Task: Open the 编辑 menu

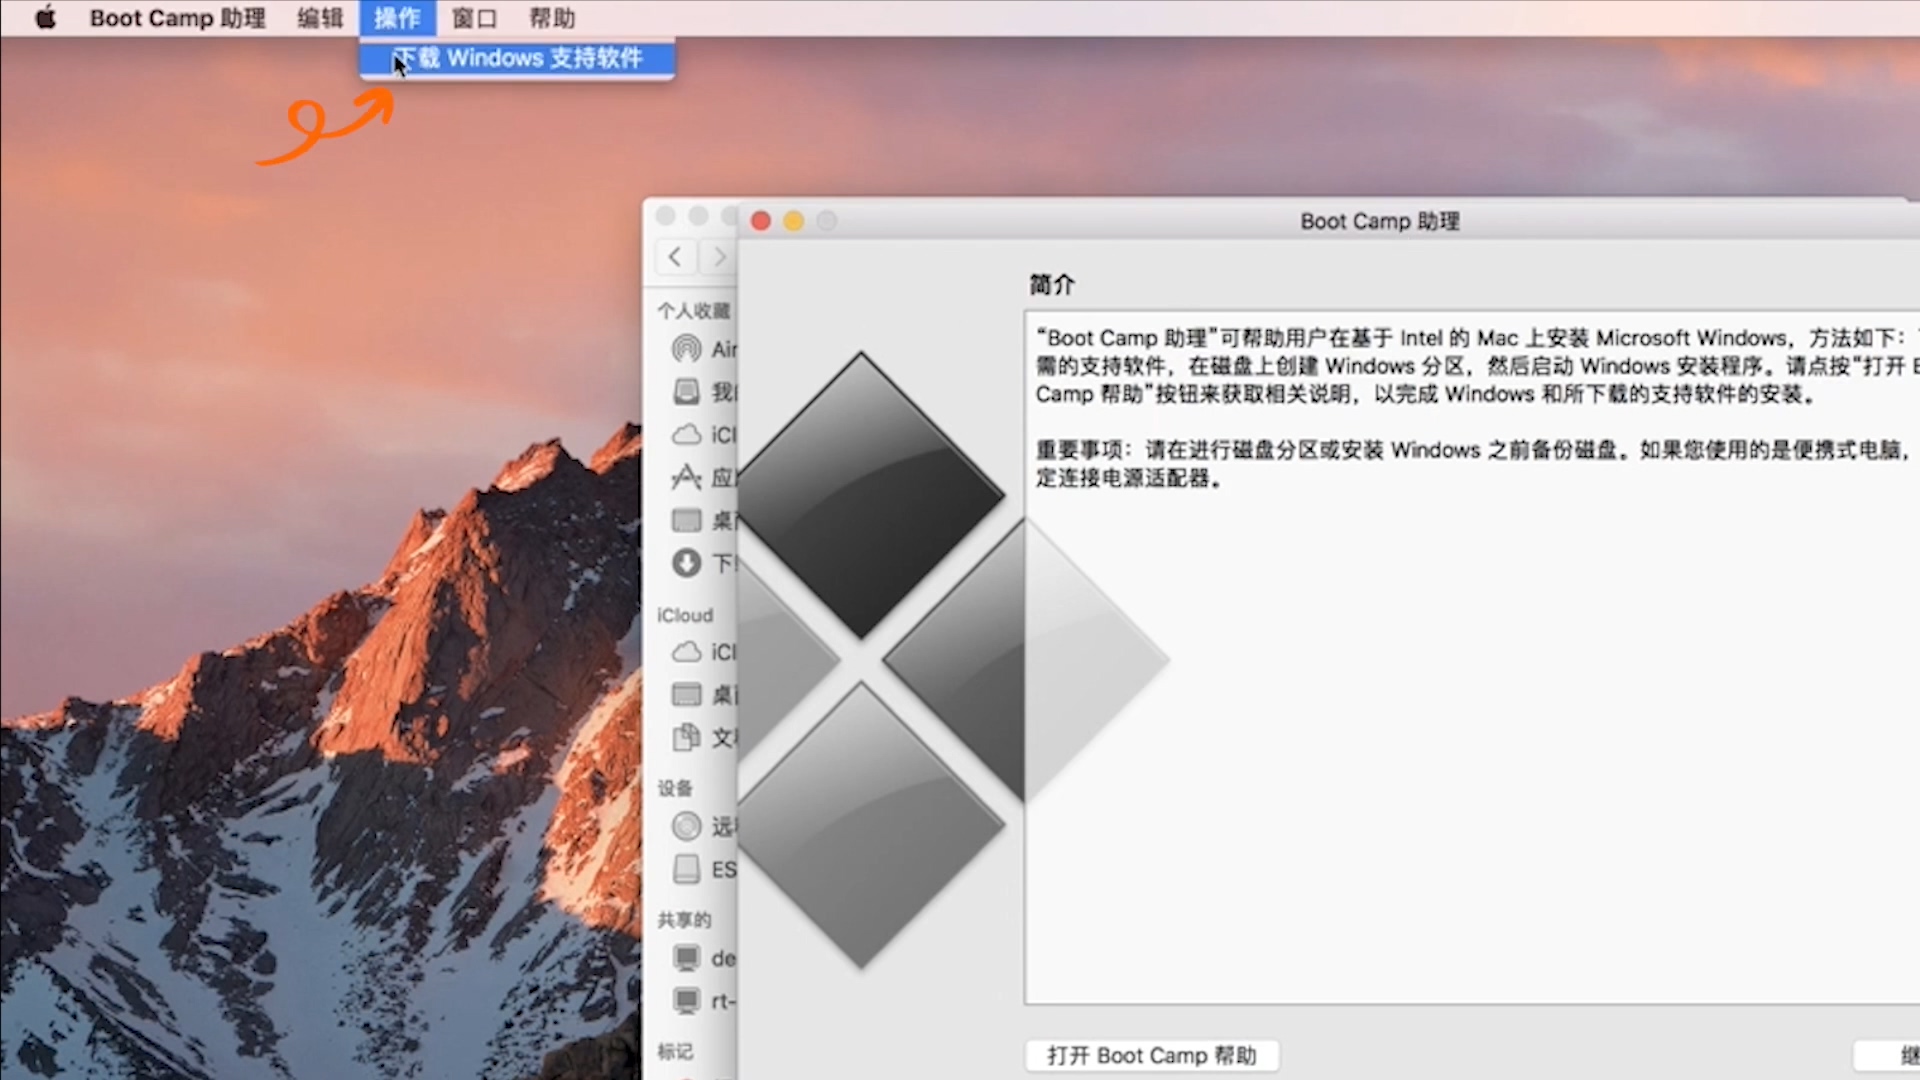Action: tap(320, 18)
